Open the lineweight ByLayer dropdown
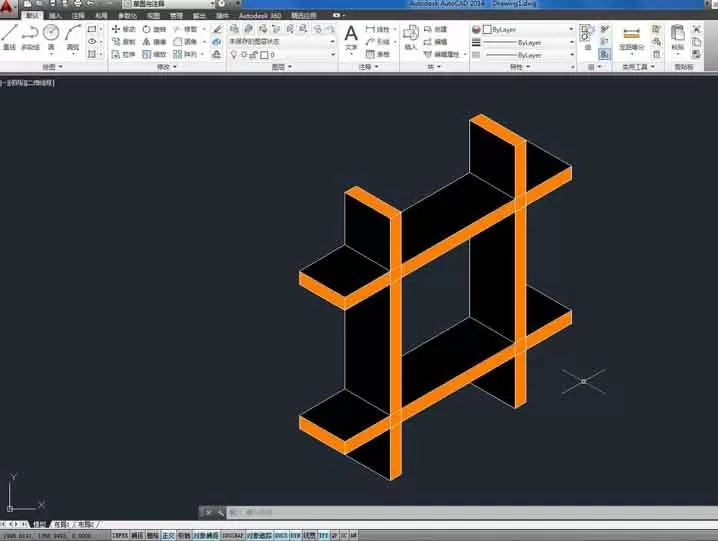The width and height of the screenshot is (718, 541). coord(528,42)
